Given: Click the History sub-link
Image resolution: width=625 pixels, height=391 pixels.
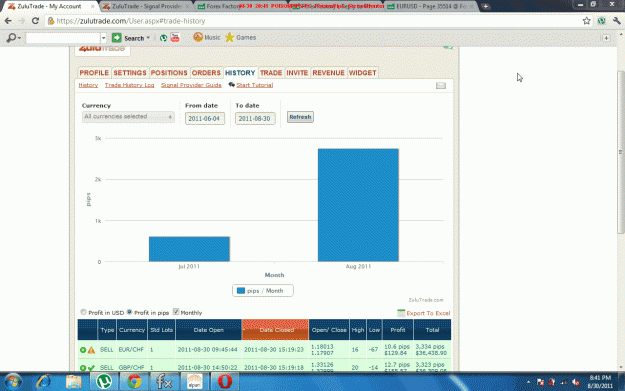Looking at the screenshot, I should pyautogui.click(x=88, y=85).
